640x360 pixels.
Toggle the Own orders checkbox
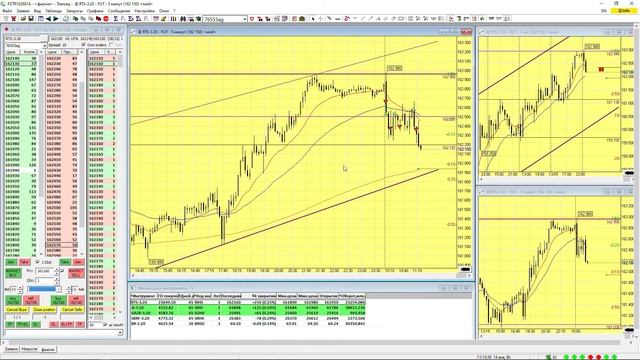click(83, 45)
